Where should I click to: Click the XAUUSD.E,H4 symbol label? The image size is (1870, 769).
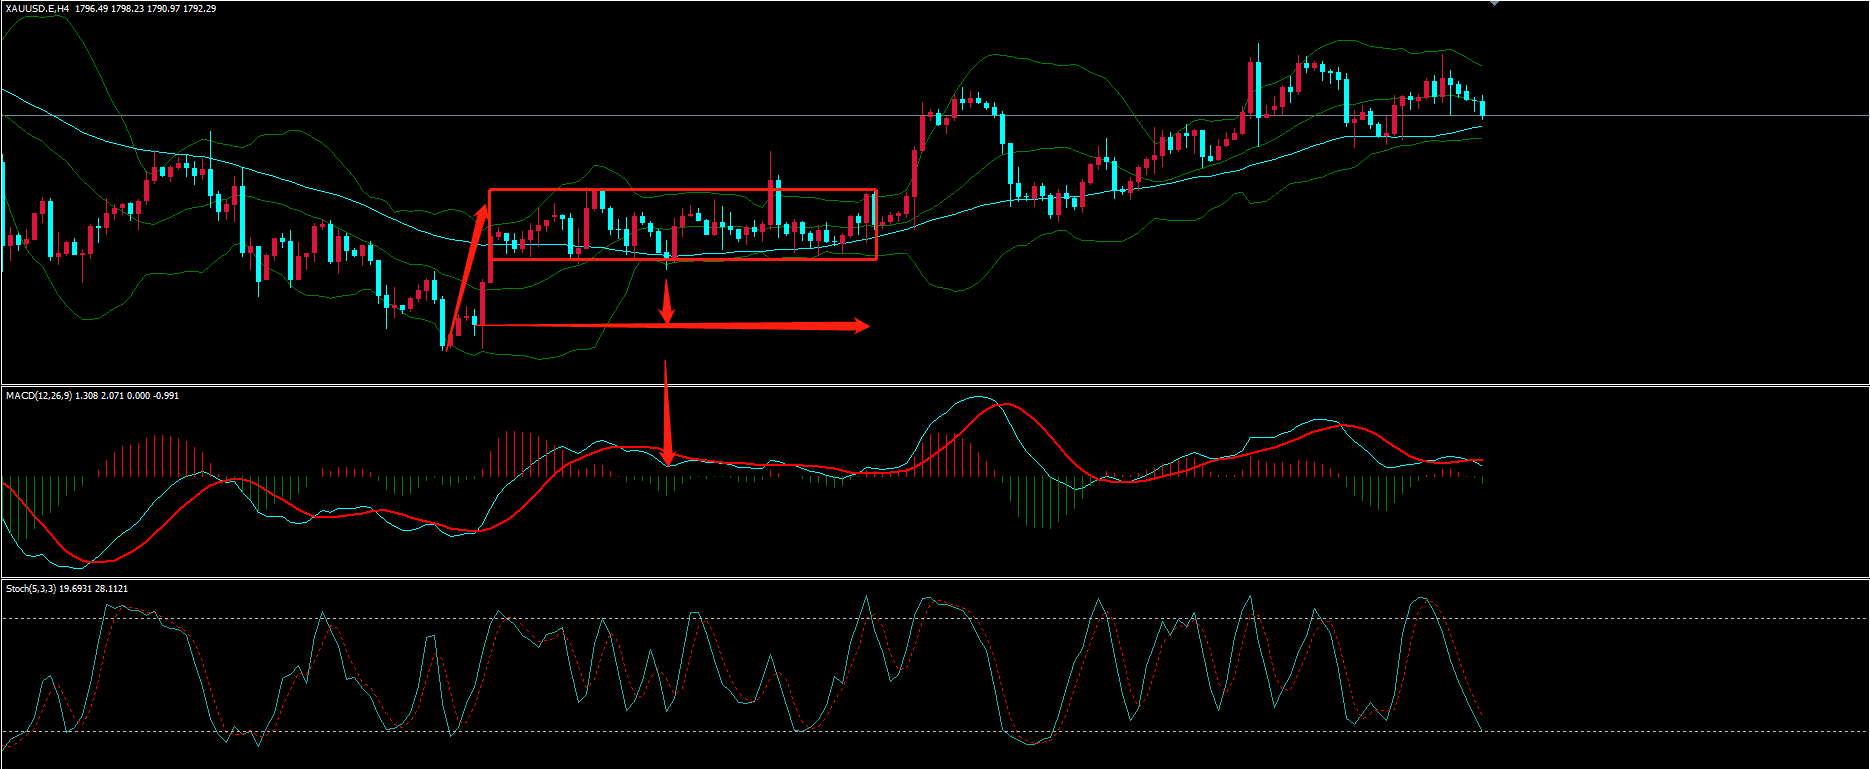pos(38,9)
